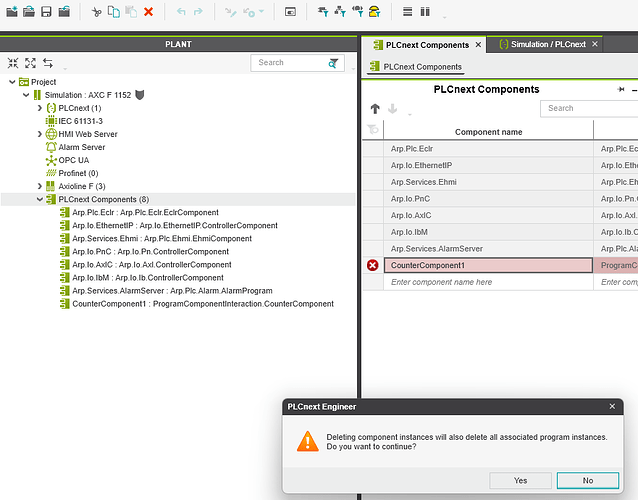Move component up with up arrow

(375, 109)
